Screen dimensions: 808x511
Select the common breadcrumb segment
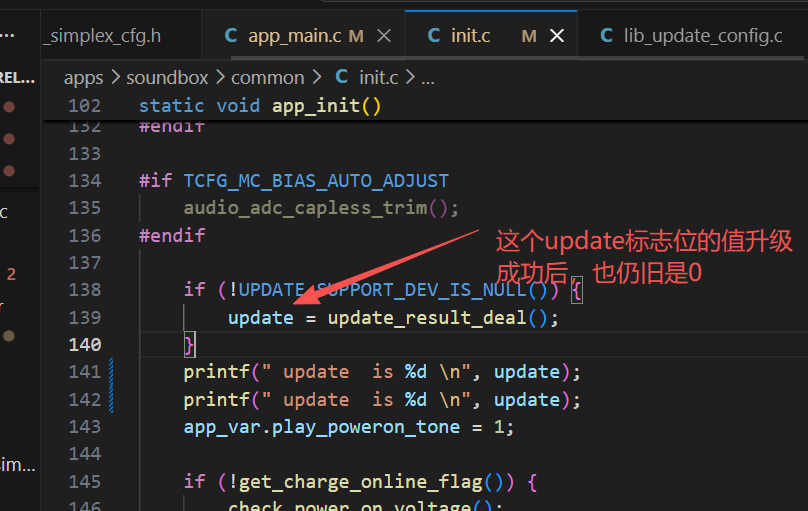(x=267, y=78)
